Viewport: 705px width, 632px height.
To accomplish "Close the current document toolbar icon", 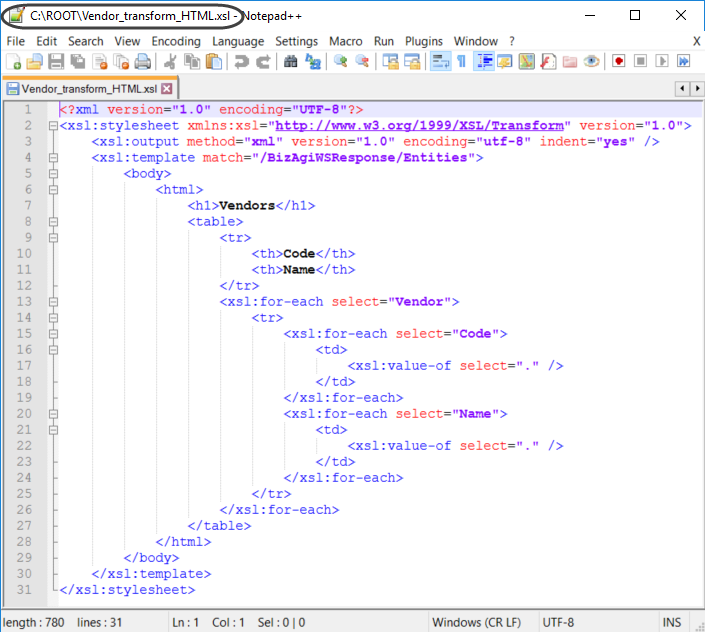I will [100, 62].
